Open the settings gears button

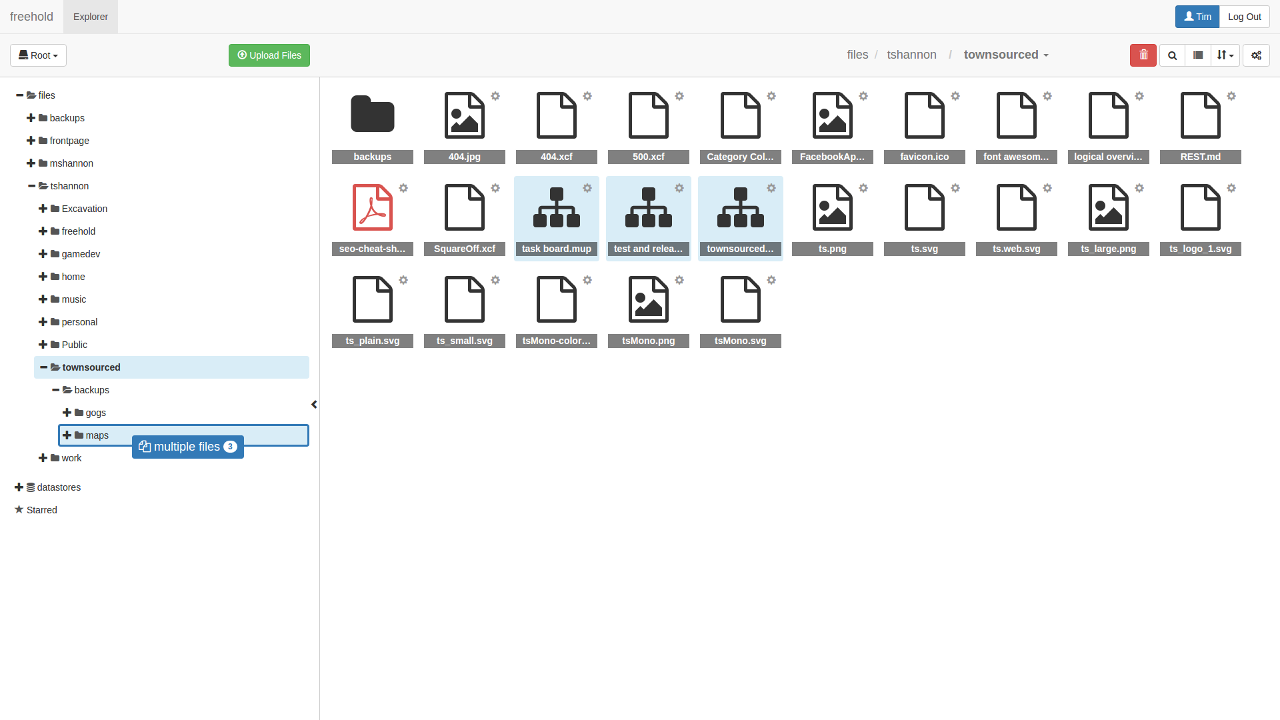[1257, 56]
